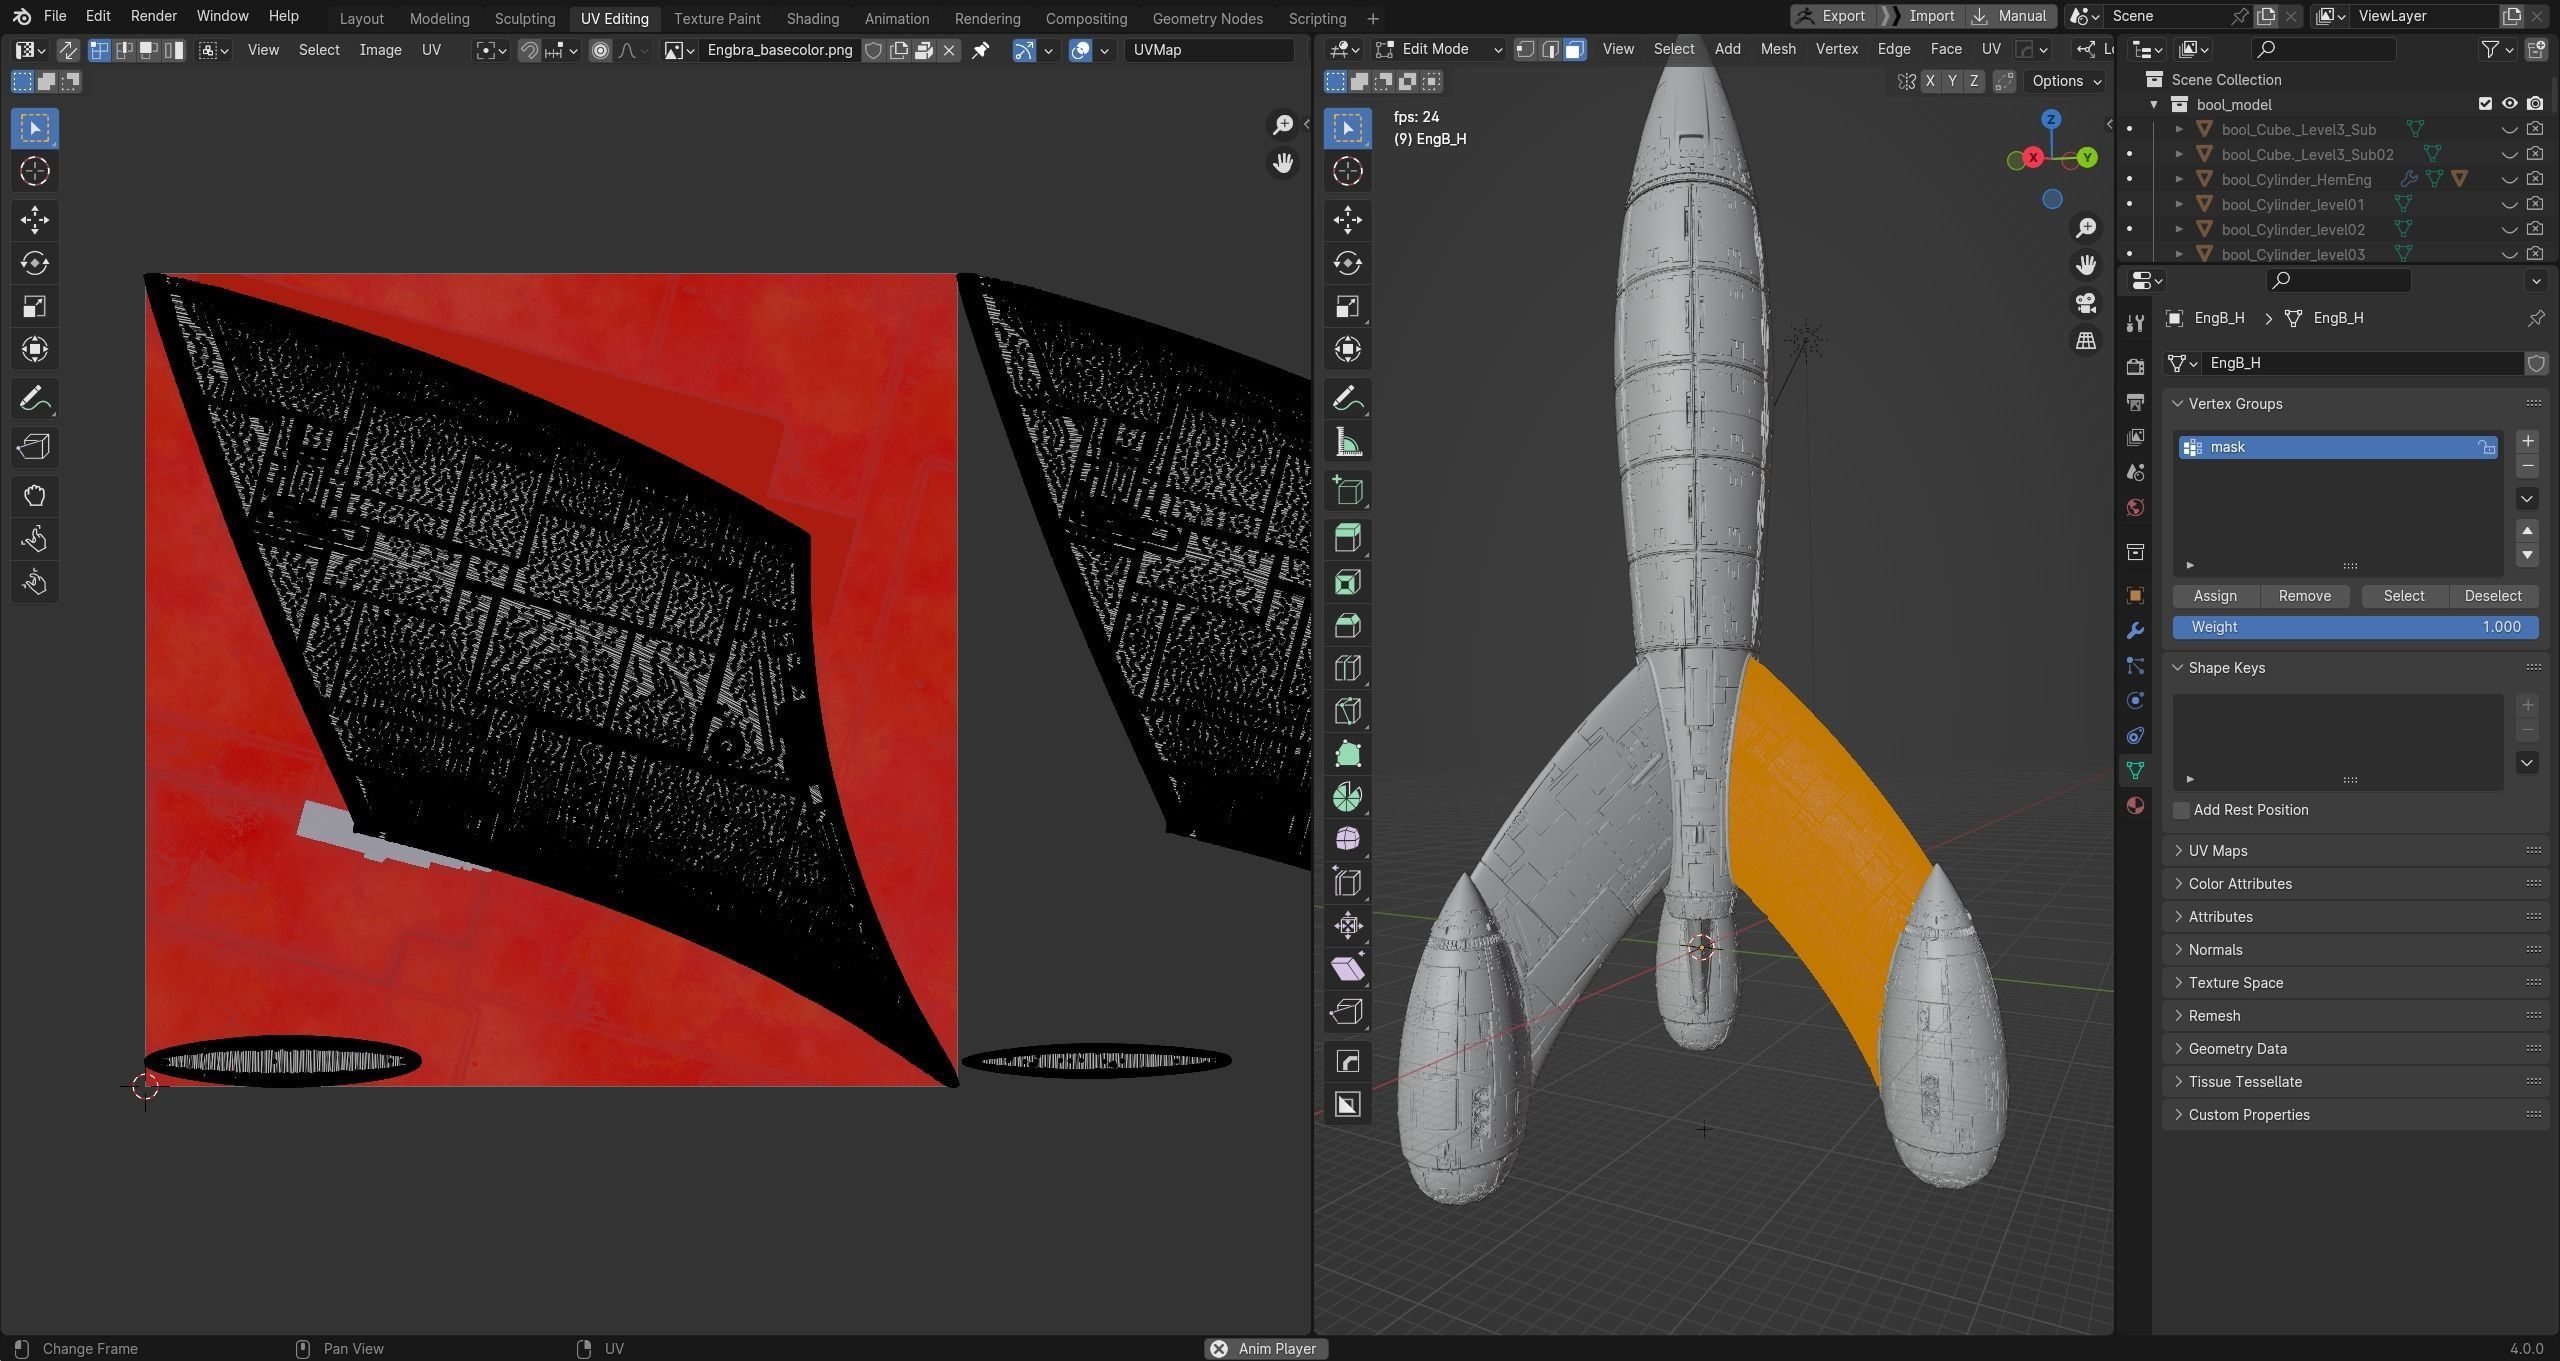Select the Knife tool in viewport toolbar

[1347, 711]
